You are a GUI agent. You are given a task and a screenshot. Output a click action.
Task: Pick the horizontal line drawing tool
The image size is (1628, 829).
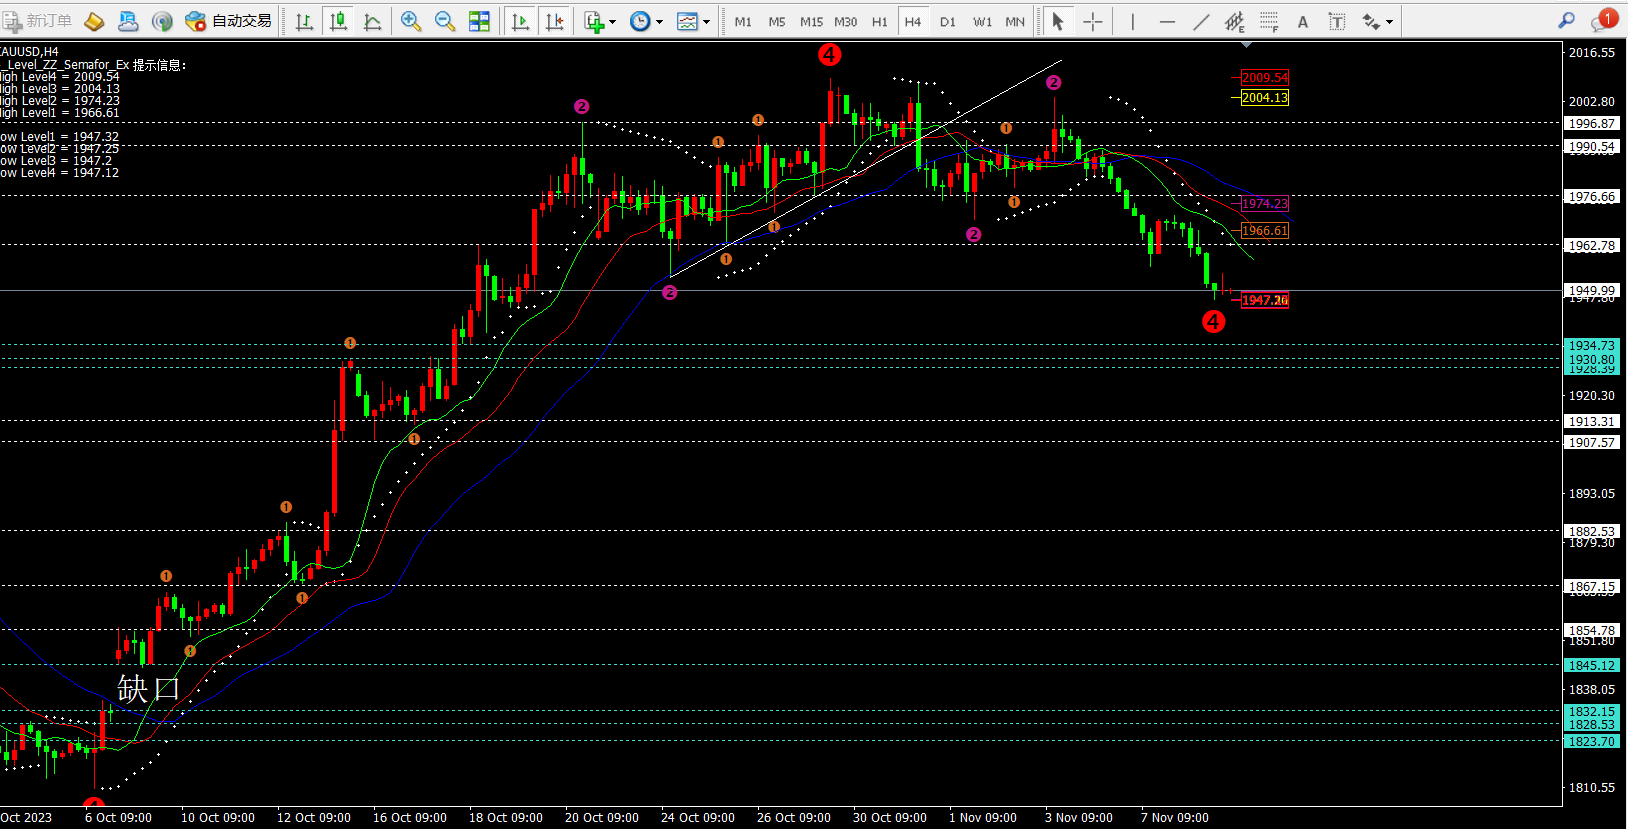(1167, 21)
